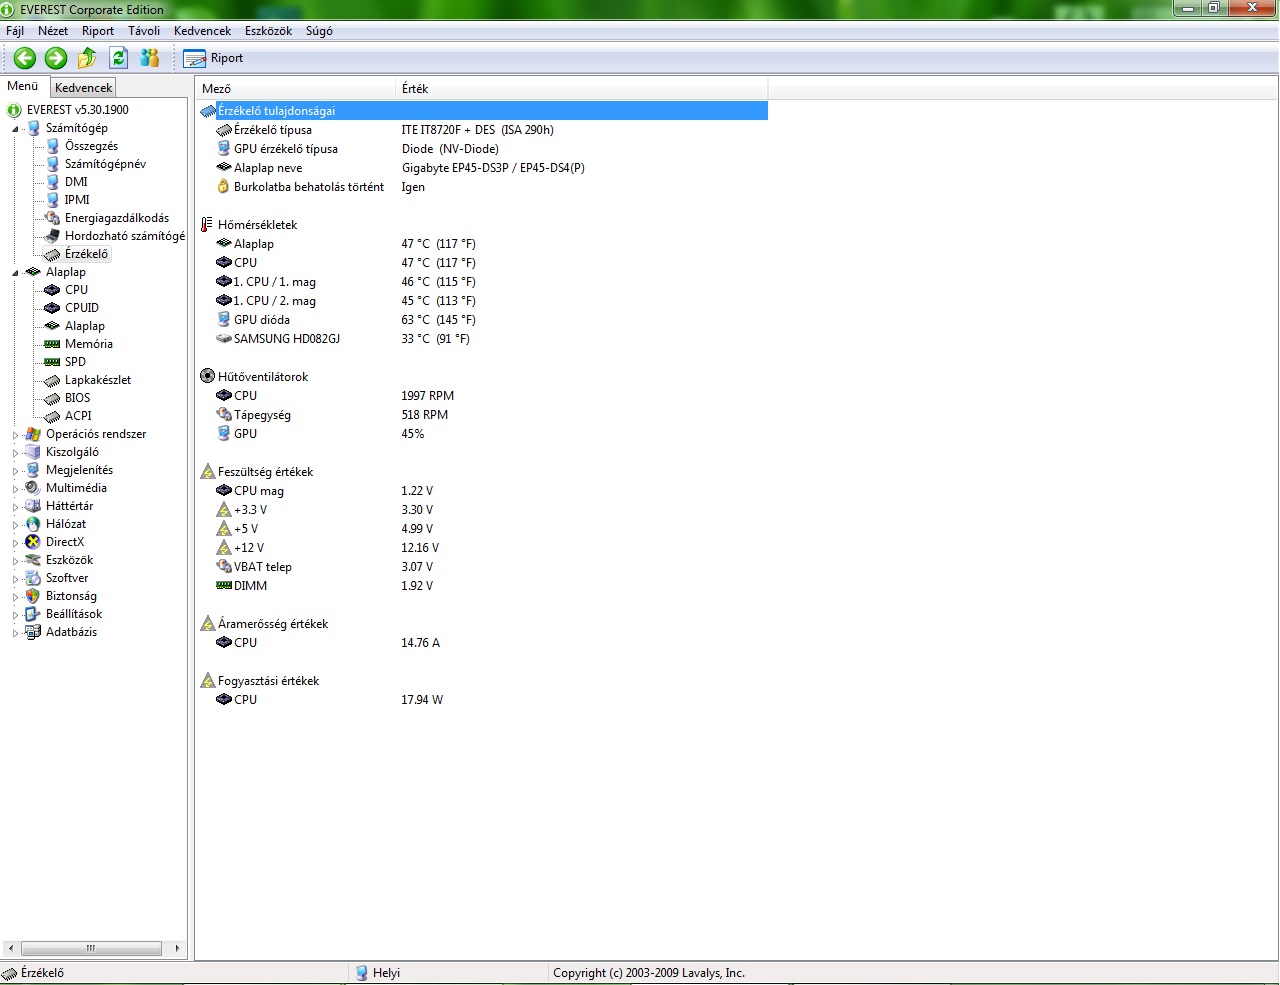Click the Hűtőventilátorok fan icon
Screen dimensions: 1280x985
coord(207,377)
